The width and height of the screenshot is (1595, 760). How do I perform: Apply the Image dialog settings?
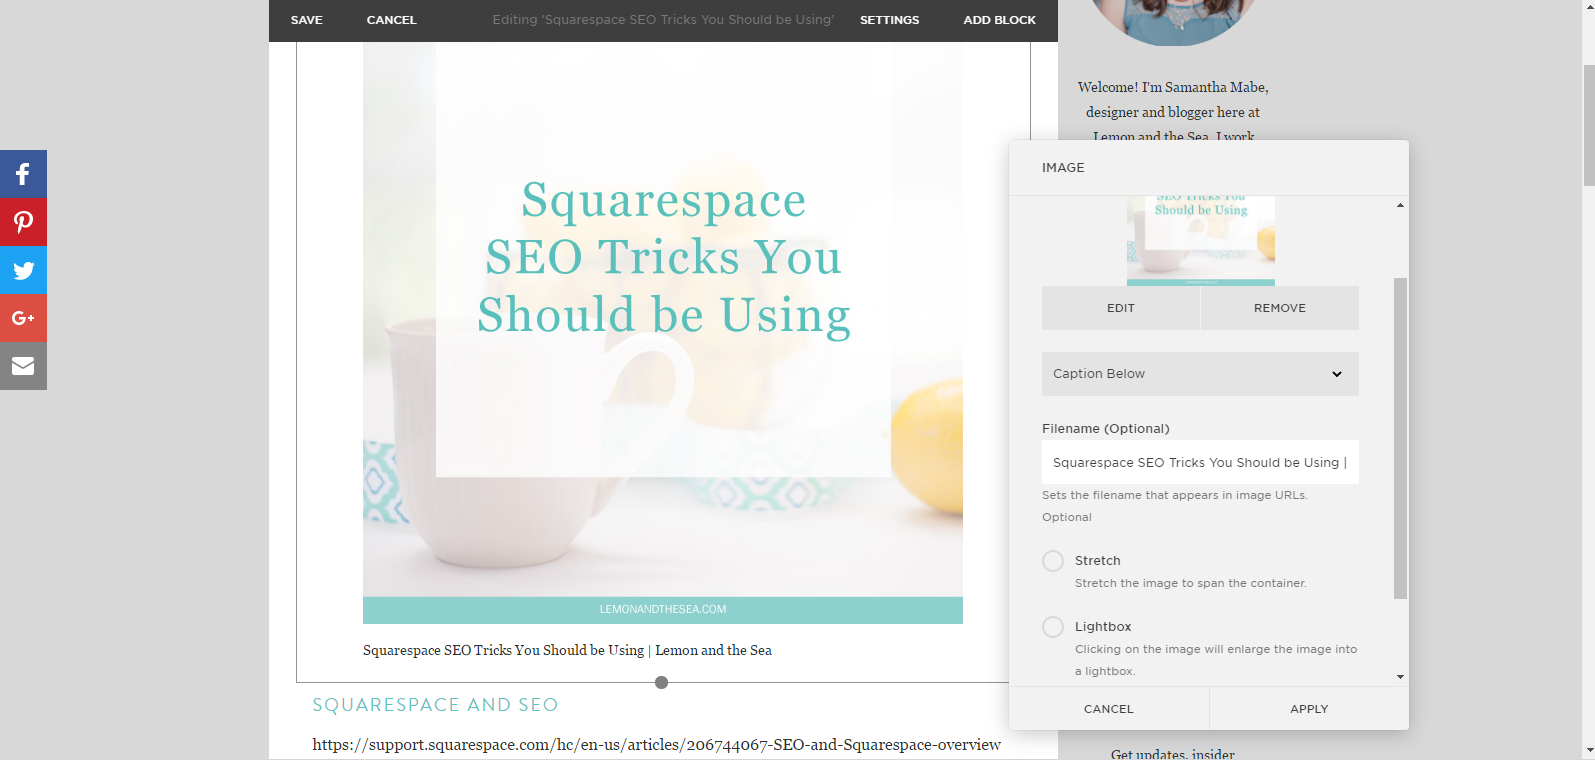tap(1309, 709)
